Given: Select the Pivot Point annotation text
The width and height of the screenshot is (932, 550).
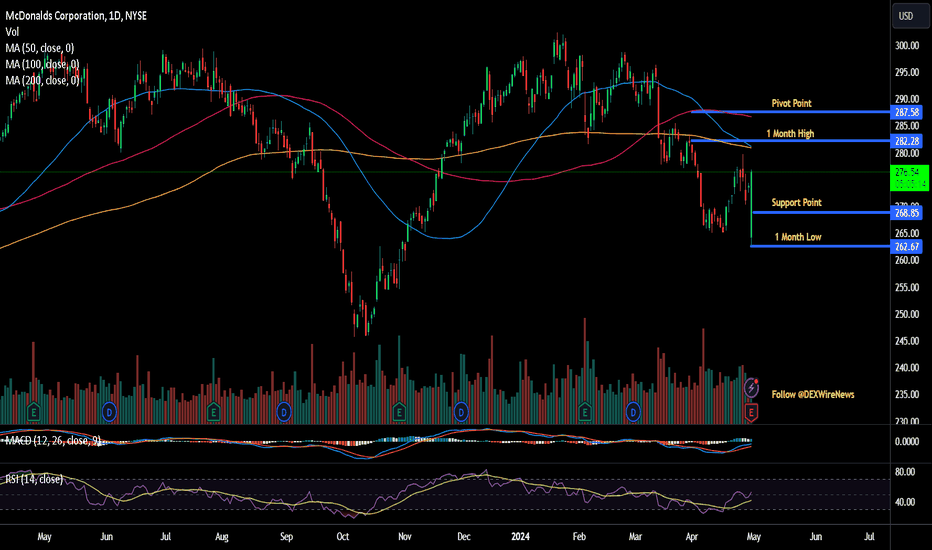Looking at the screenshot, I should (791, 103).
